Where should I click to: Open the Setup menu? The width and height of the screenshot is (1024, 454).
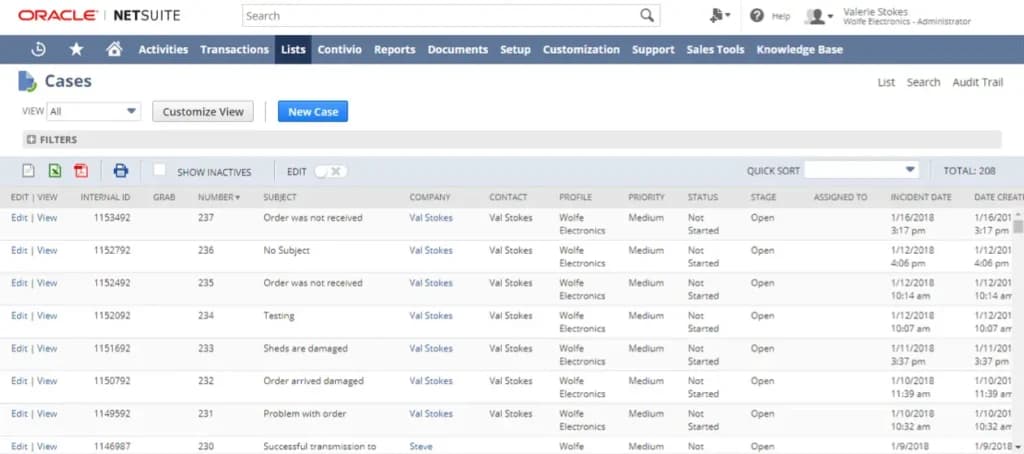(515, 49)
